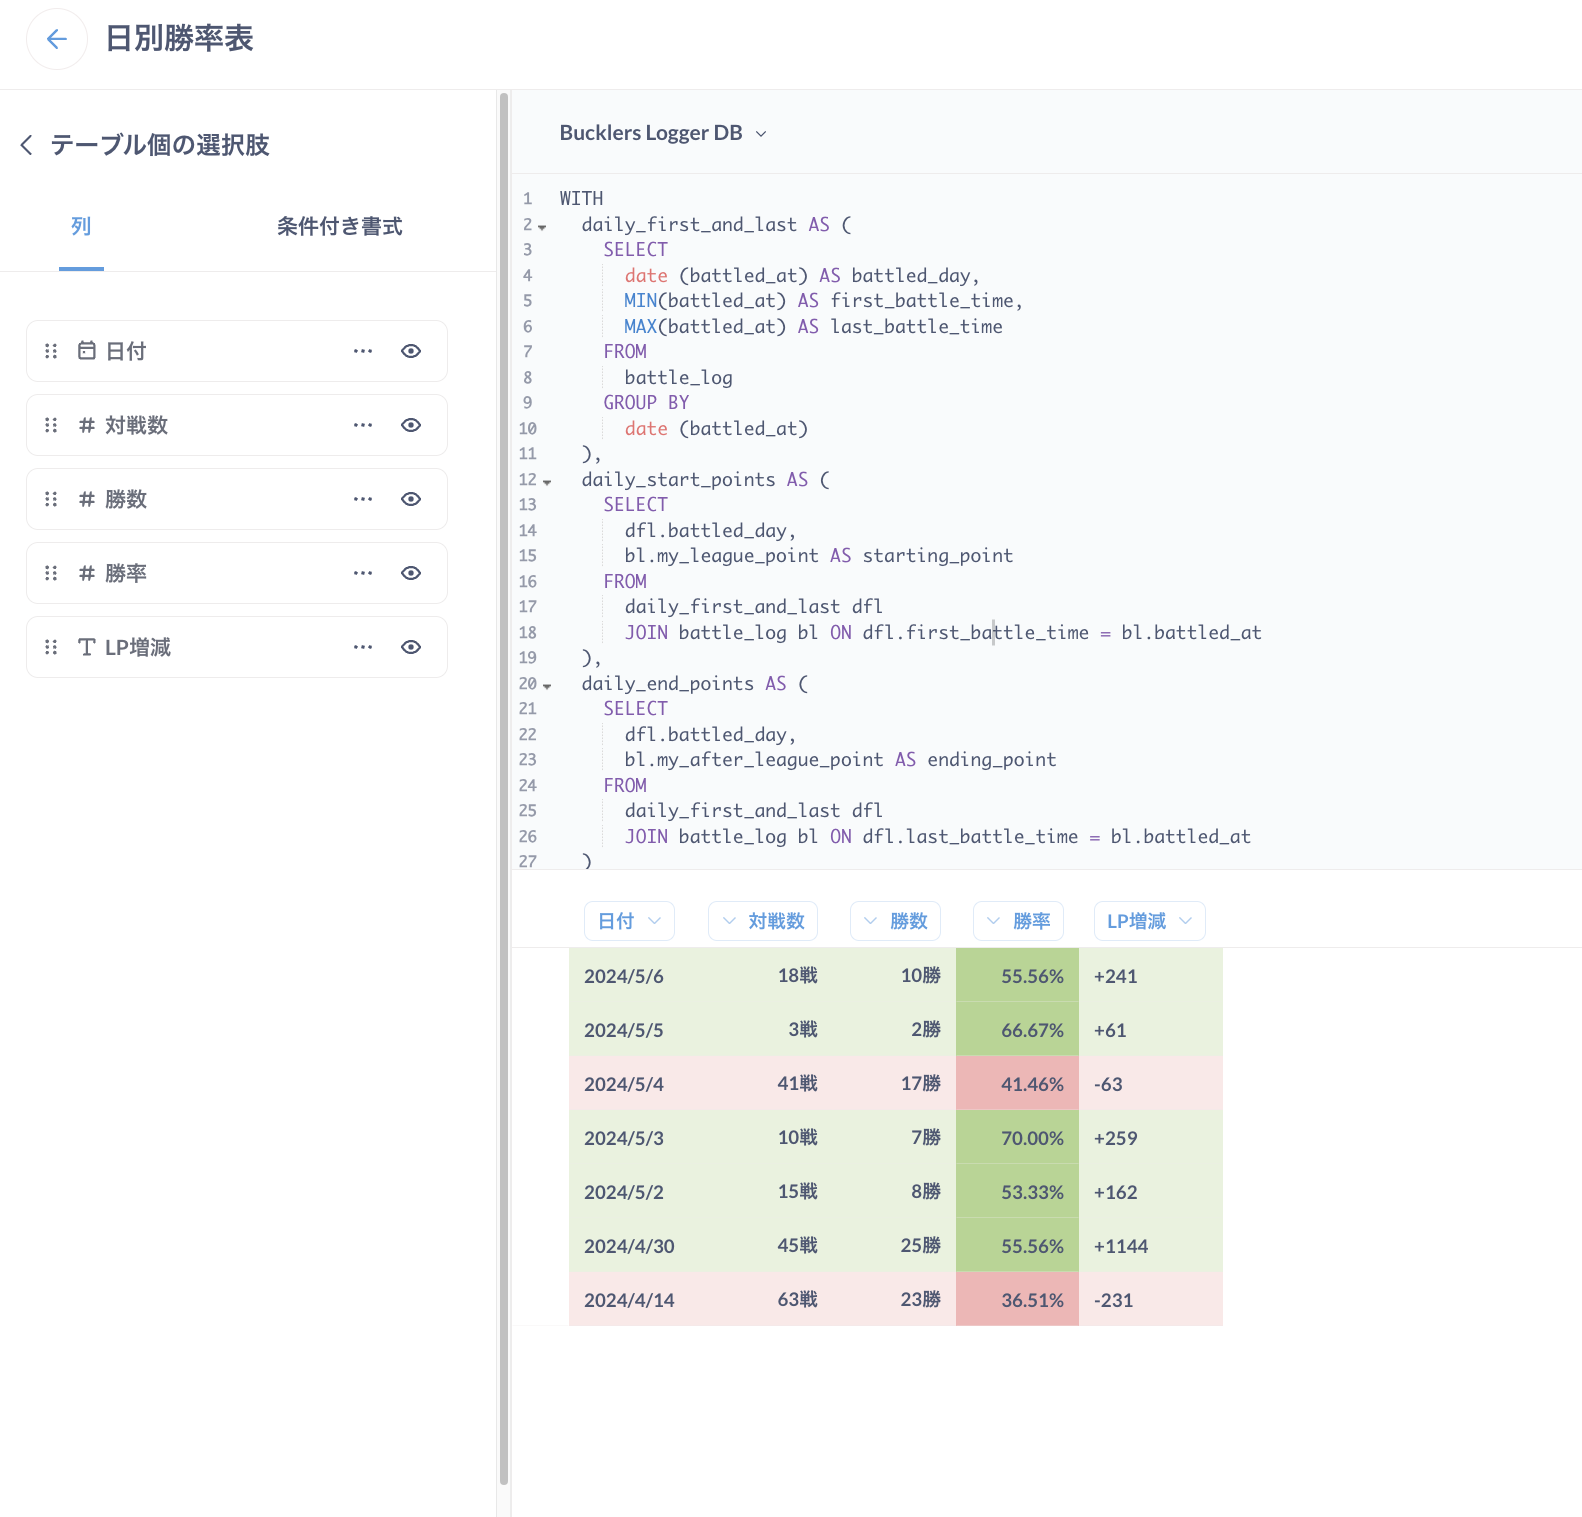Hide the 日付 column with eye icon
Viewport: 1582px width, 1517px height.
[411, 351]
